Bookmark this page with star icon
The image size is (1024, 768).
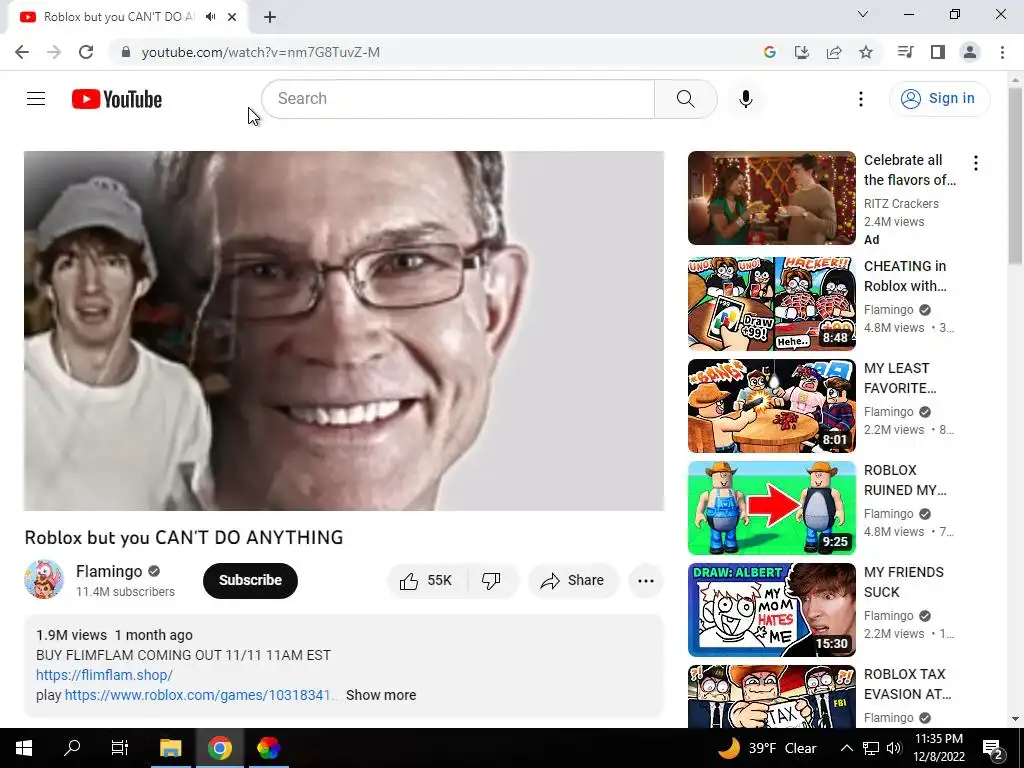click(866, 52)
